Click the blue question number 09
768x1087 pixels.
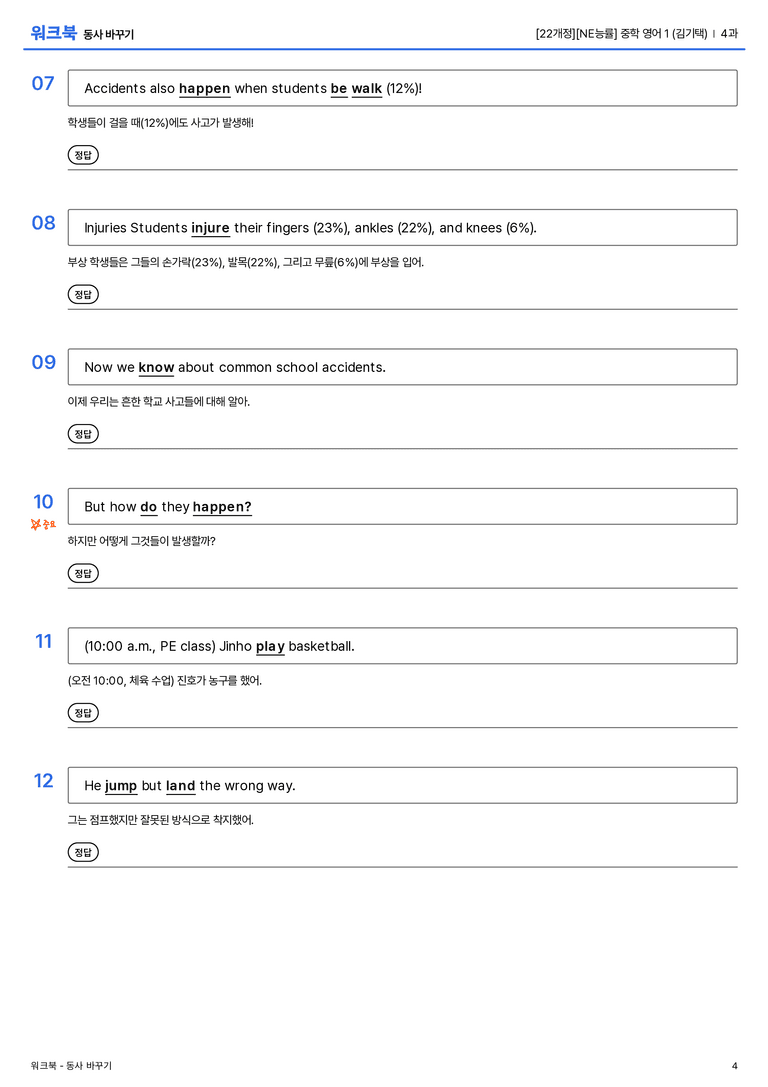pyautogui.click(x=44, y=362)
